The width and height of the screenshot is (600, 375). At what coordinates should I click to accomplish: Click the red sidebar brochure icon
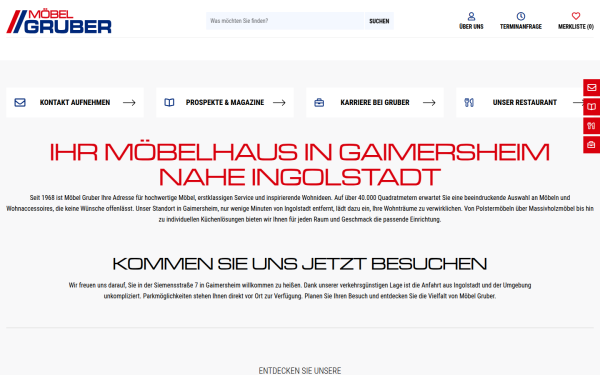tap(592, 107)
